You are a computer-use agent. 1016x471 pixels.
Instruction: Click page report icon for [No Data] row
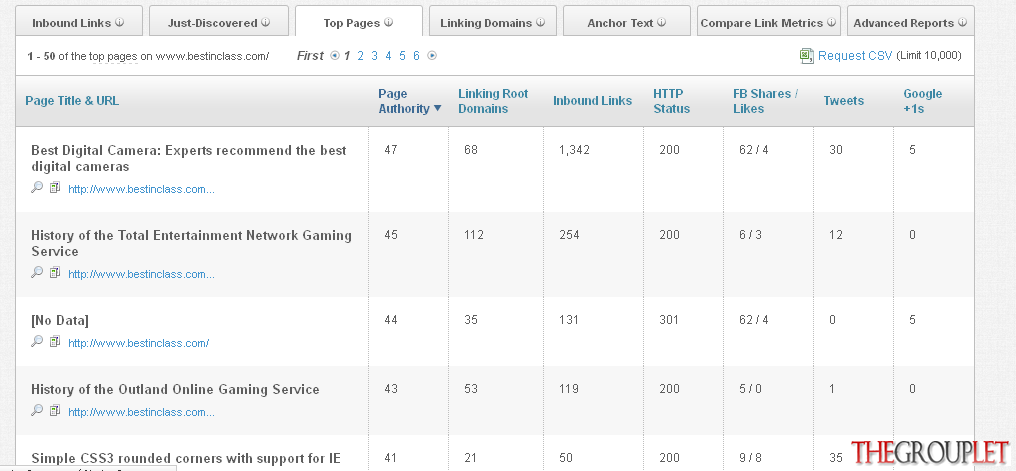(55, 341)
